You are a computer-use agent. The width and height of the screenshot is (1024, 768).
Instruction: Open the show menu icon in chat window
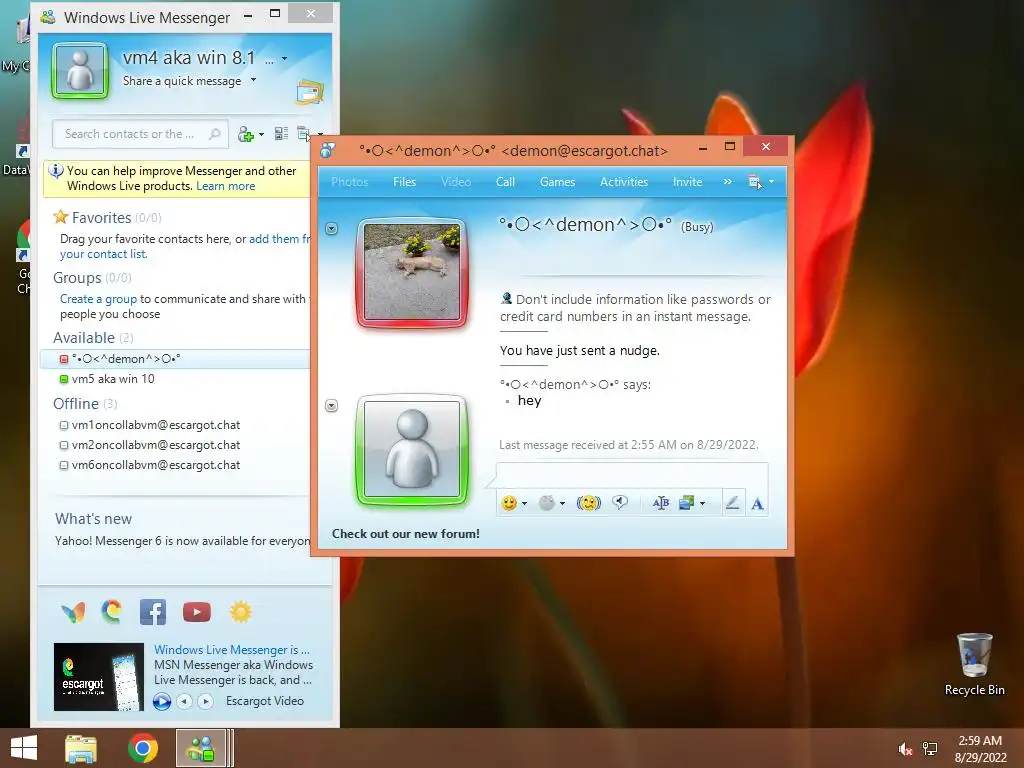(x=755, y=182)
